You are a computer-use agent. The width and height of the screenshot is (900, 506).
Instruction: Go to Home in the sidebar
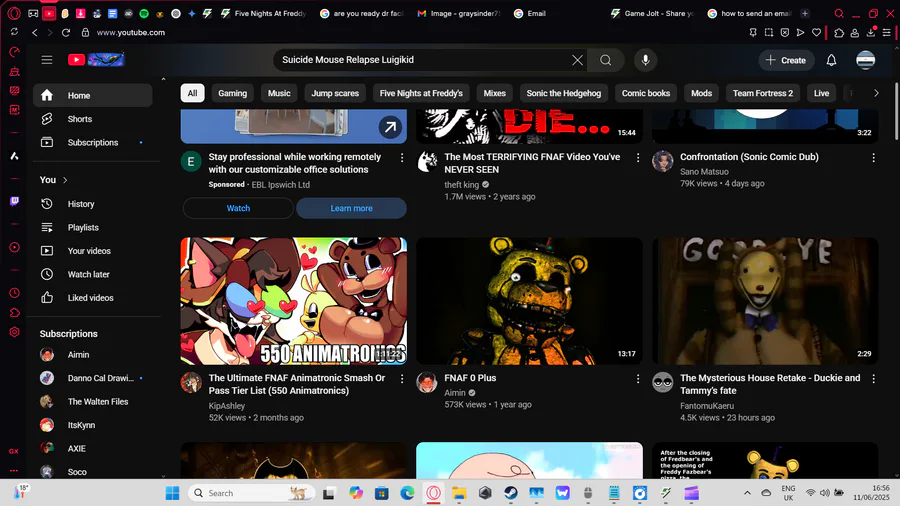click(92, 95)
